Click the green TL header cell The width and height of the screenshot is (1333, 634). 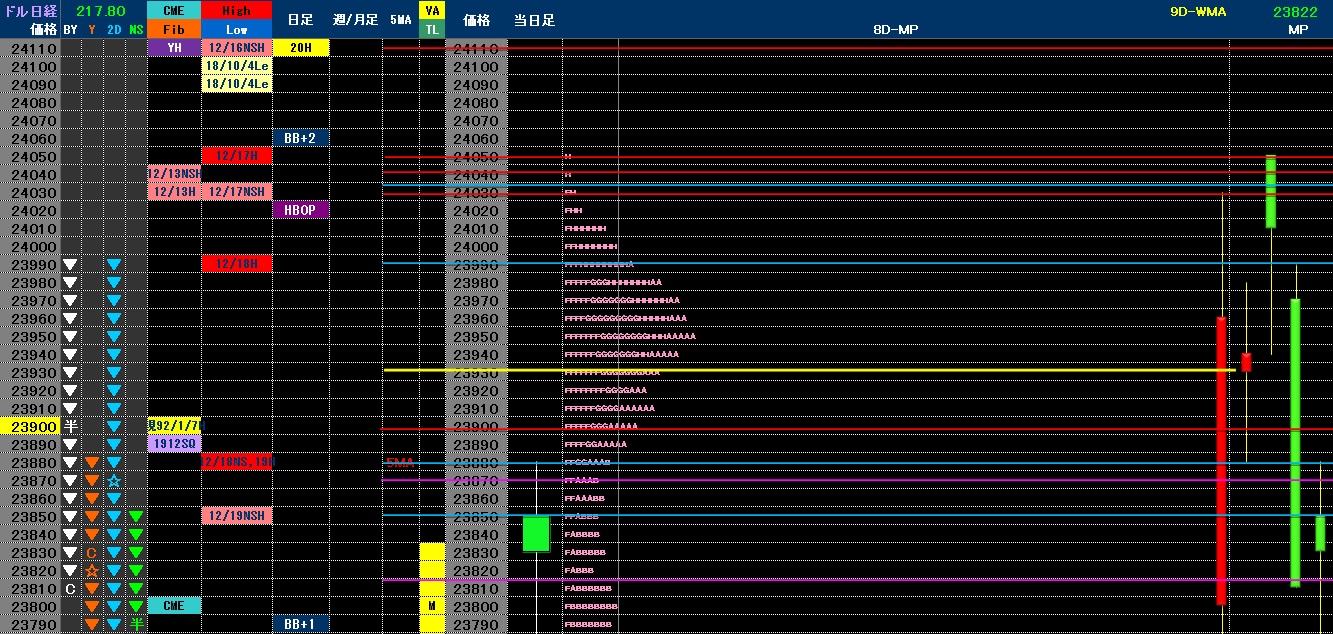coord(432,29)
